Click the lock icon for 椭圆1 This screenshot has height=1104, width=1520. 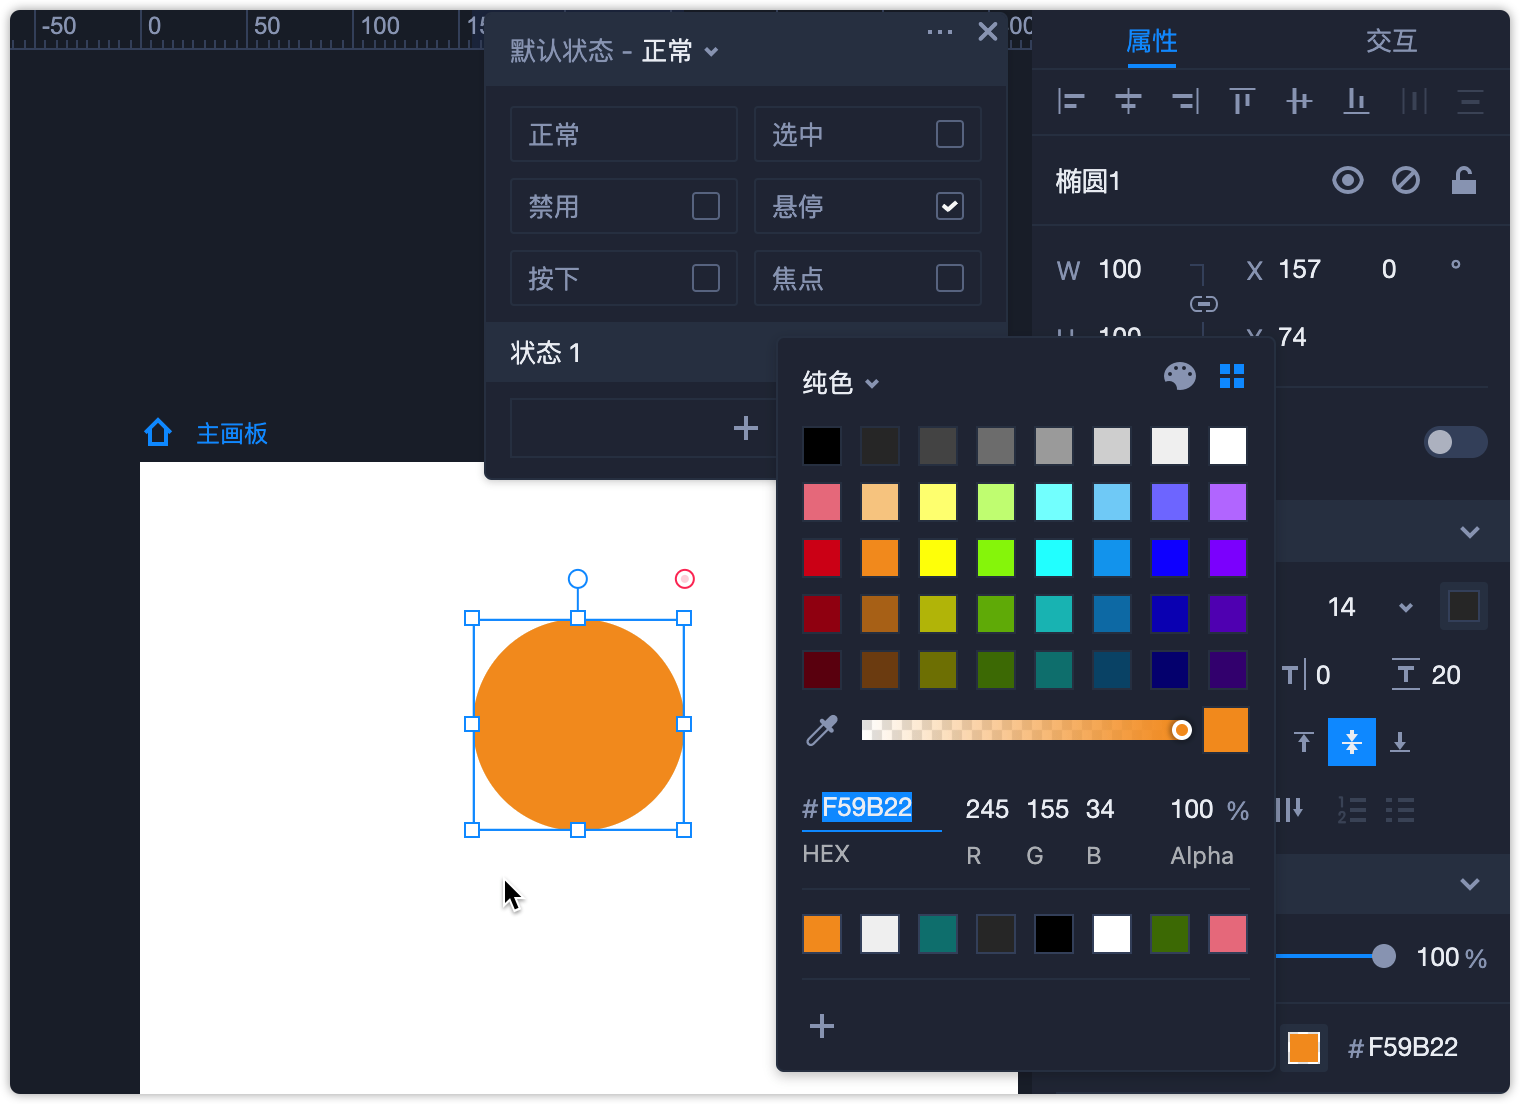click(x=1464, y=181)
